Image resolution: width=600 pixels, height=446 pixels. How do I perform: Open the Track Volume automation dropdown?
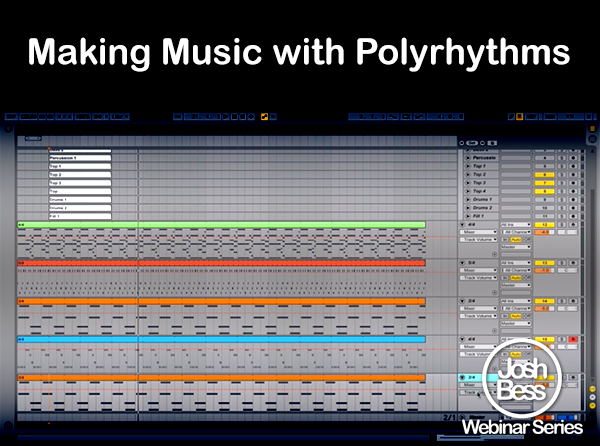tap(478, 240)
